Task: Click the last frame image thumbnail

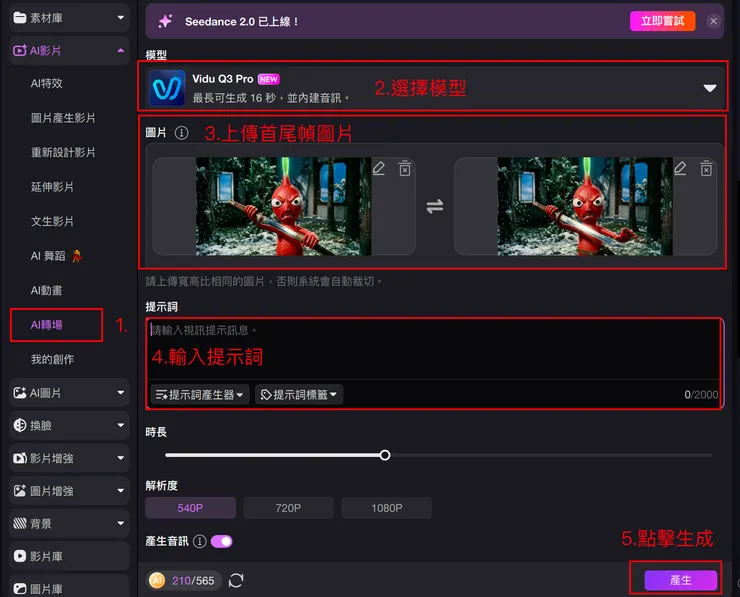Action: [585, 206]
